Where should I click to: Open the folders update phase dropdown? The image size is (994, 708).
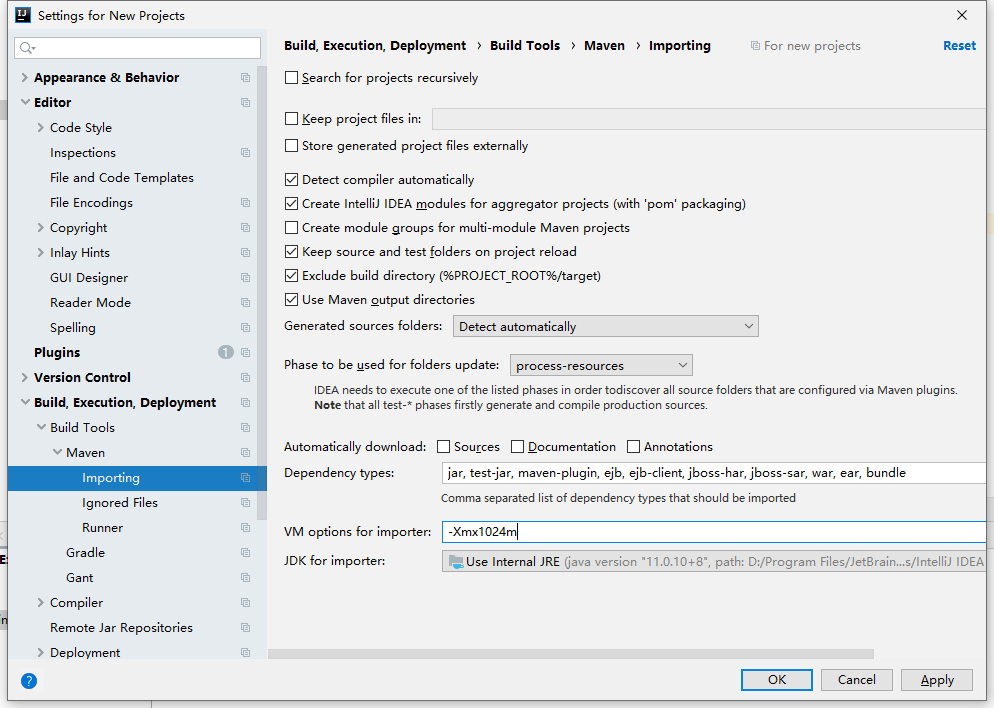point(601,366)
